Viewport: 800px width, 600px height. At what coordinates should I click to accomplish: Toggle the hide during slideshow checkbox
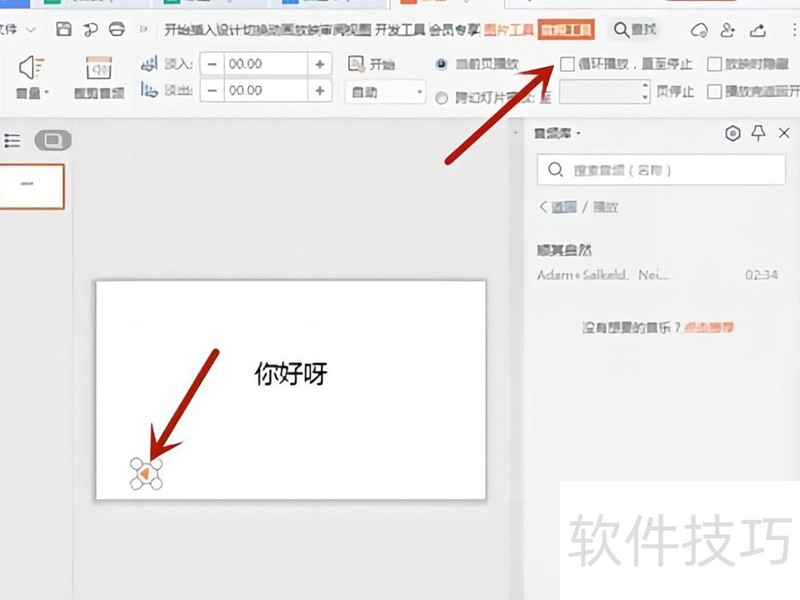(714, 64)
